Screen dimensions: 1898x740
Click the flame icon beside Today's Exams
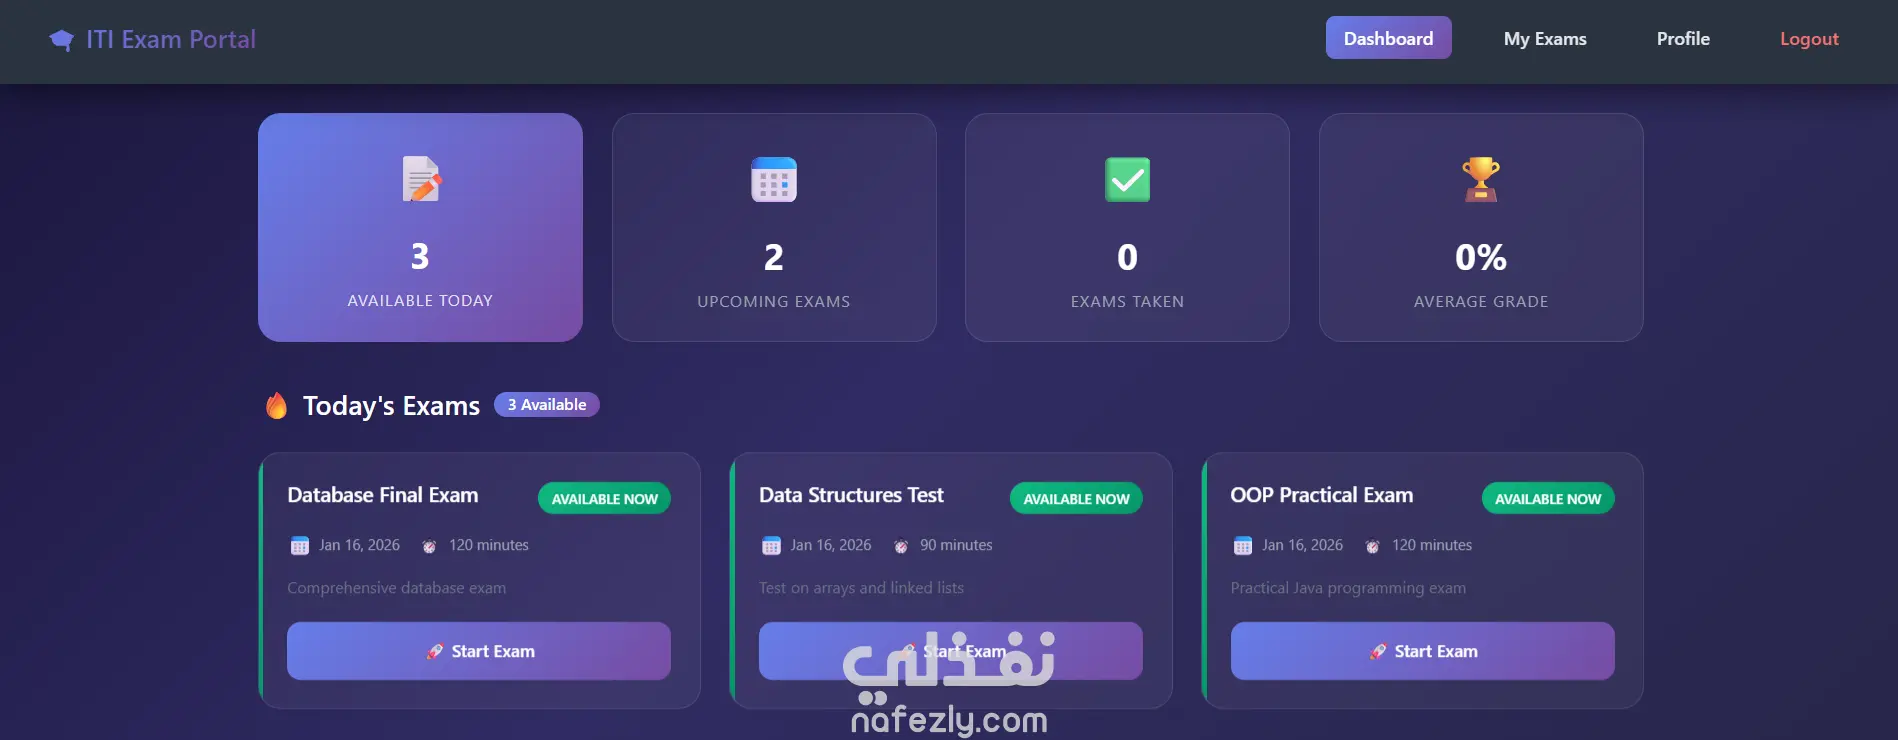[277, 406]
